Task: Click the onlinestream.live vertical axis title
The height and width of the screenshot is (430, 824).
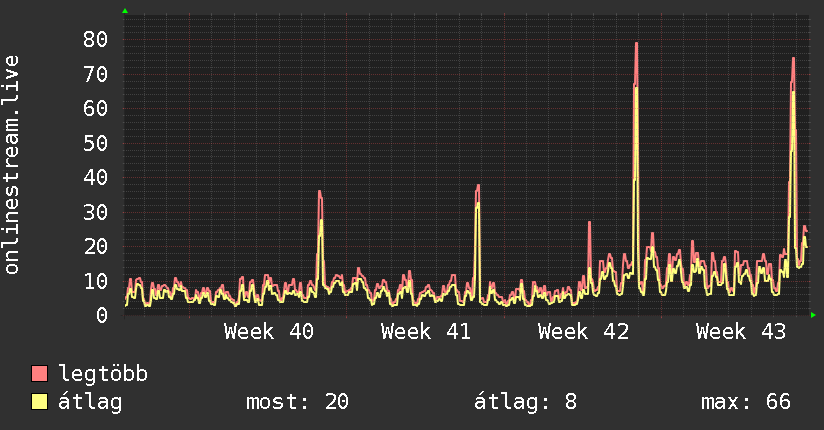Action: (11, 165)
